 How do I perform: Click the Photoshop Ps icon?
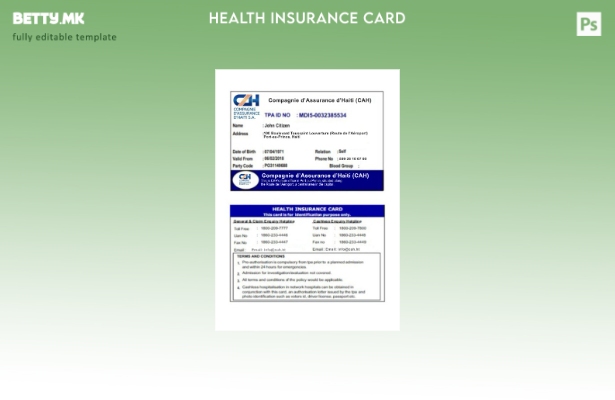click(589, 24)
